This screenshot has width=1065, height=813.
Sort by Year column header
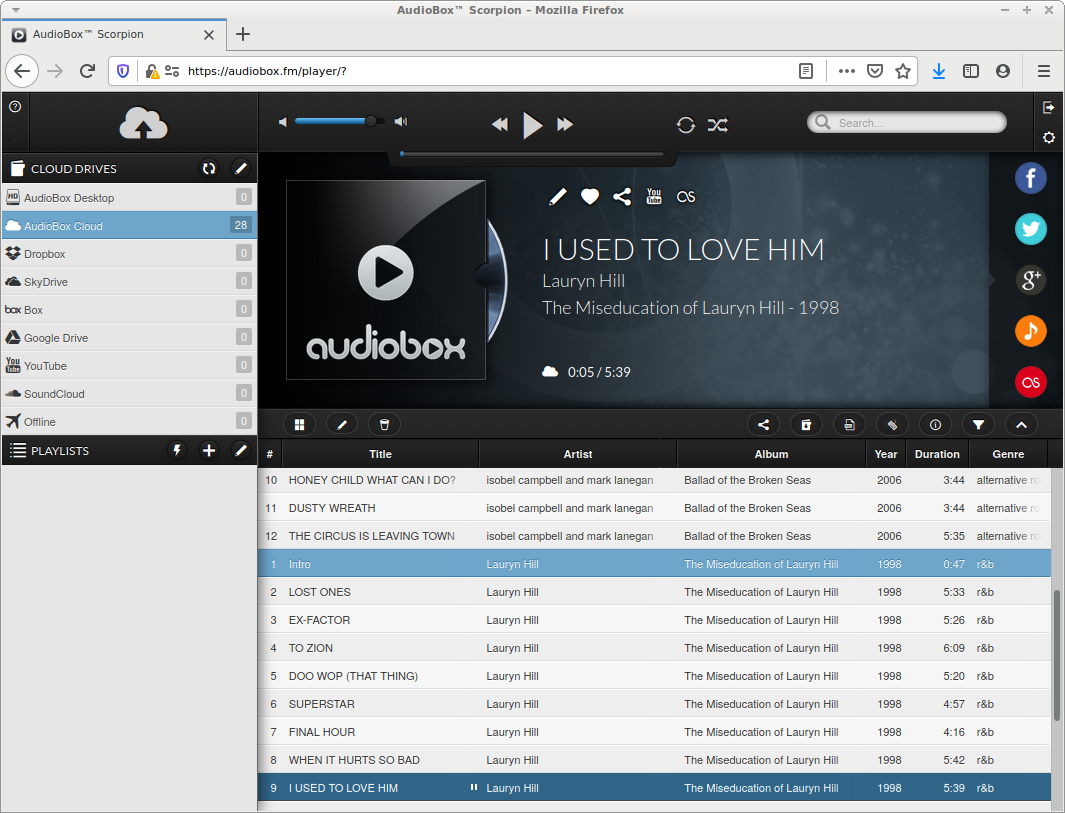tap(886, 454)
